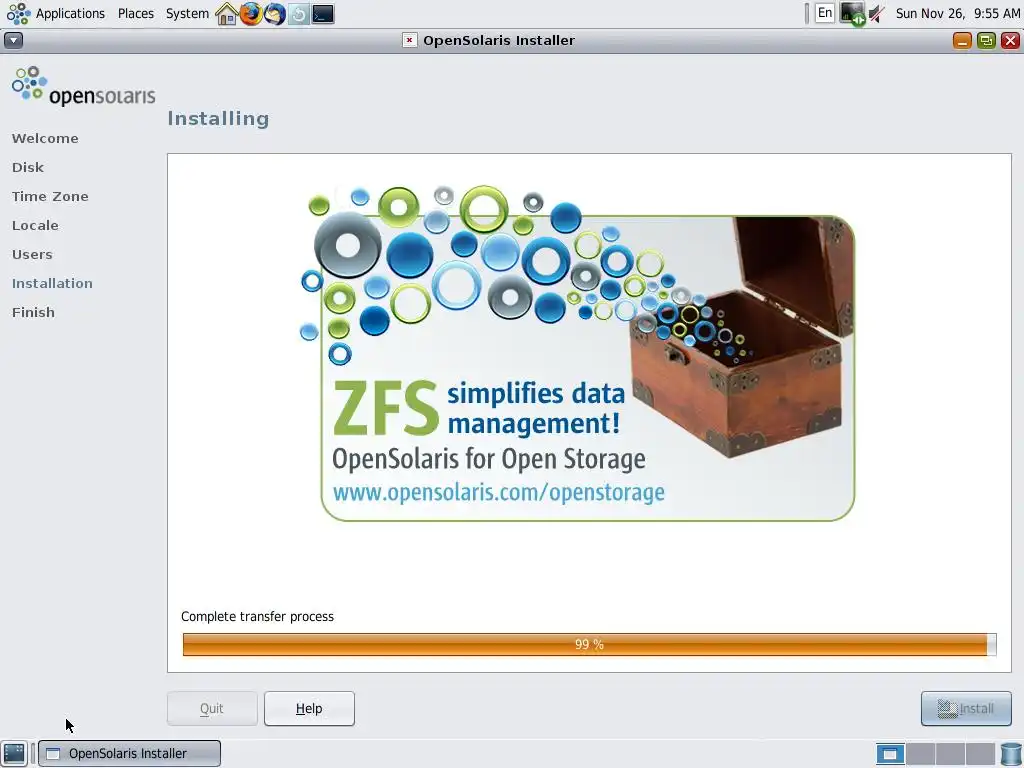Open the home folder launcher icon
The height and width of the screenshot is (768, 1024).
coord(227,14)
